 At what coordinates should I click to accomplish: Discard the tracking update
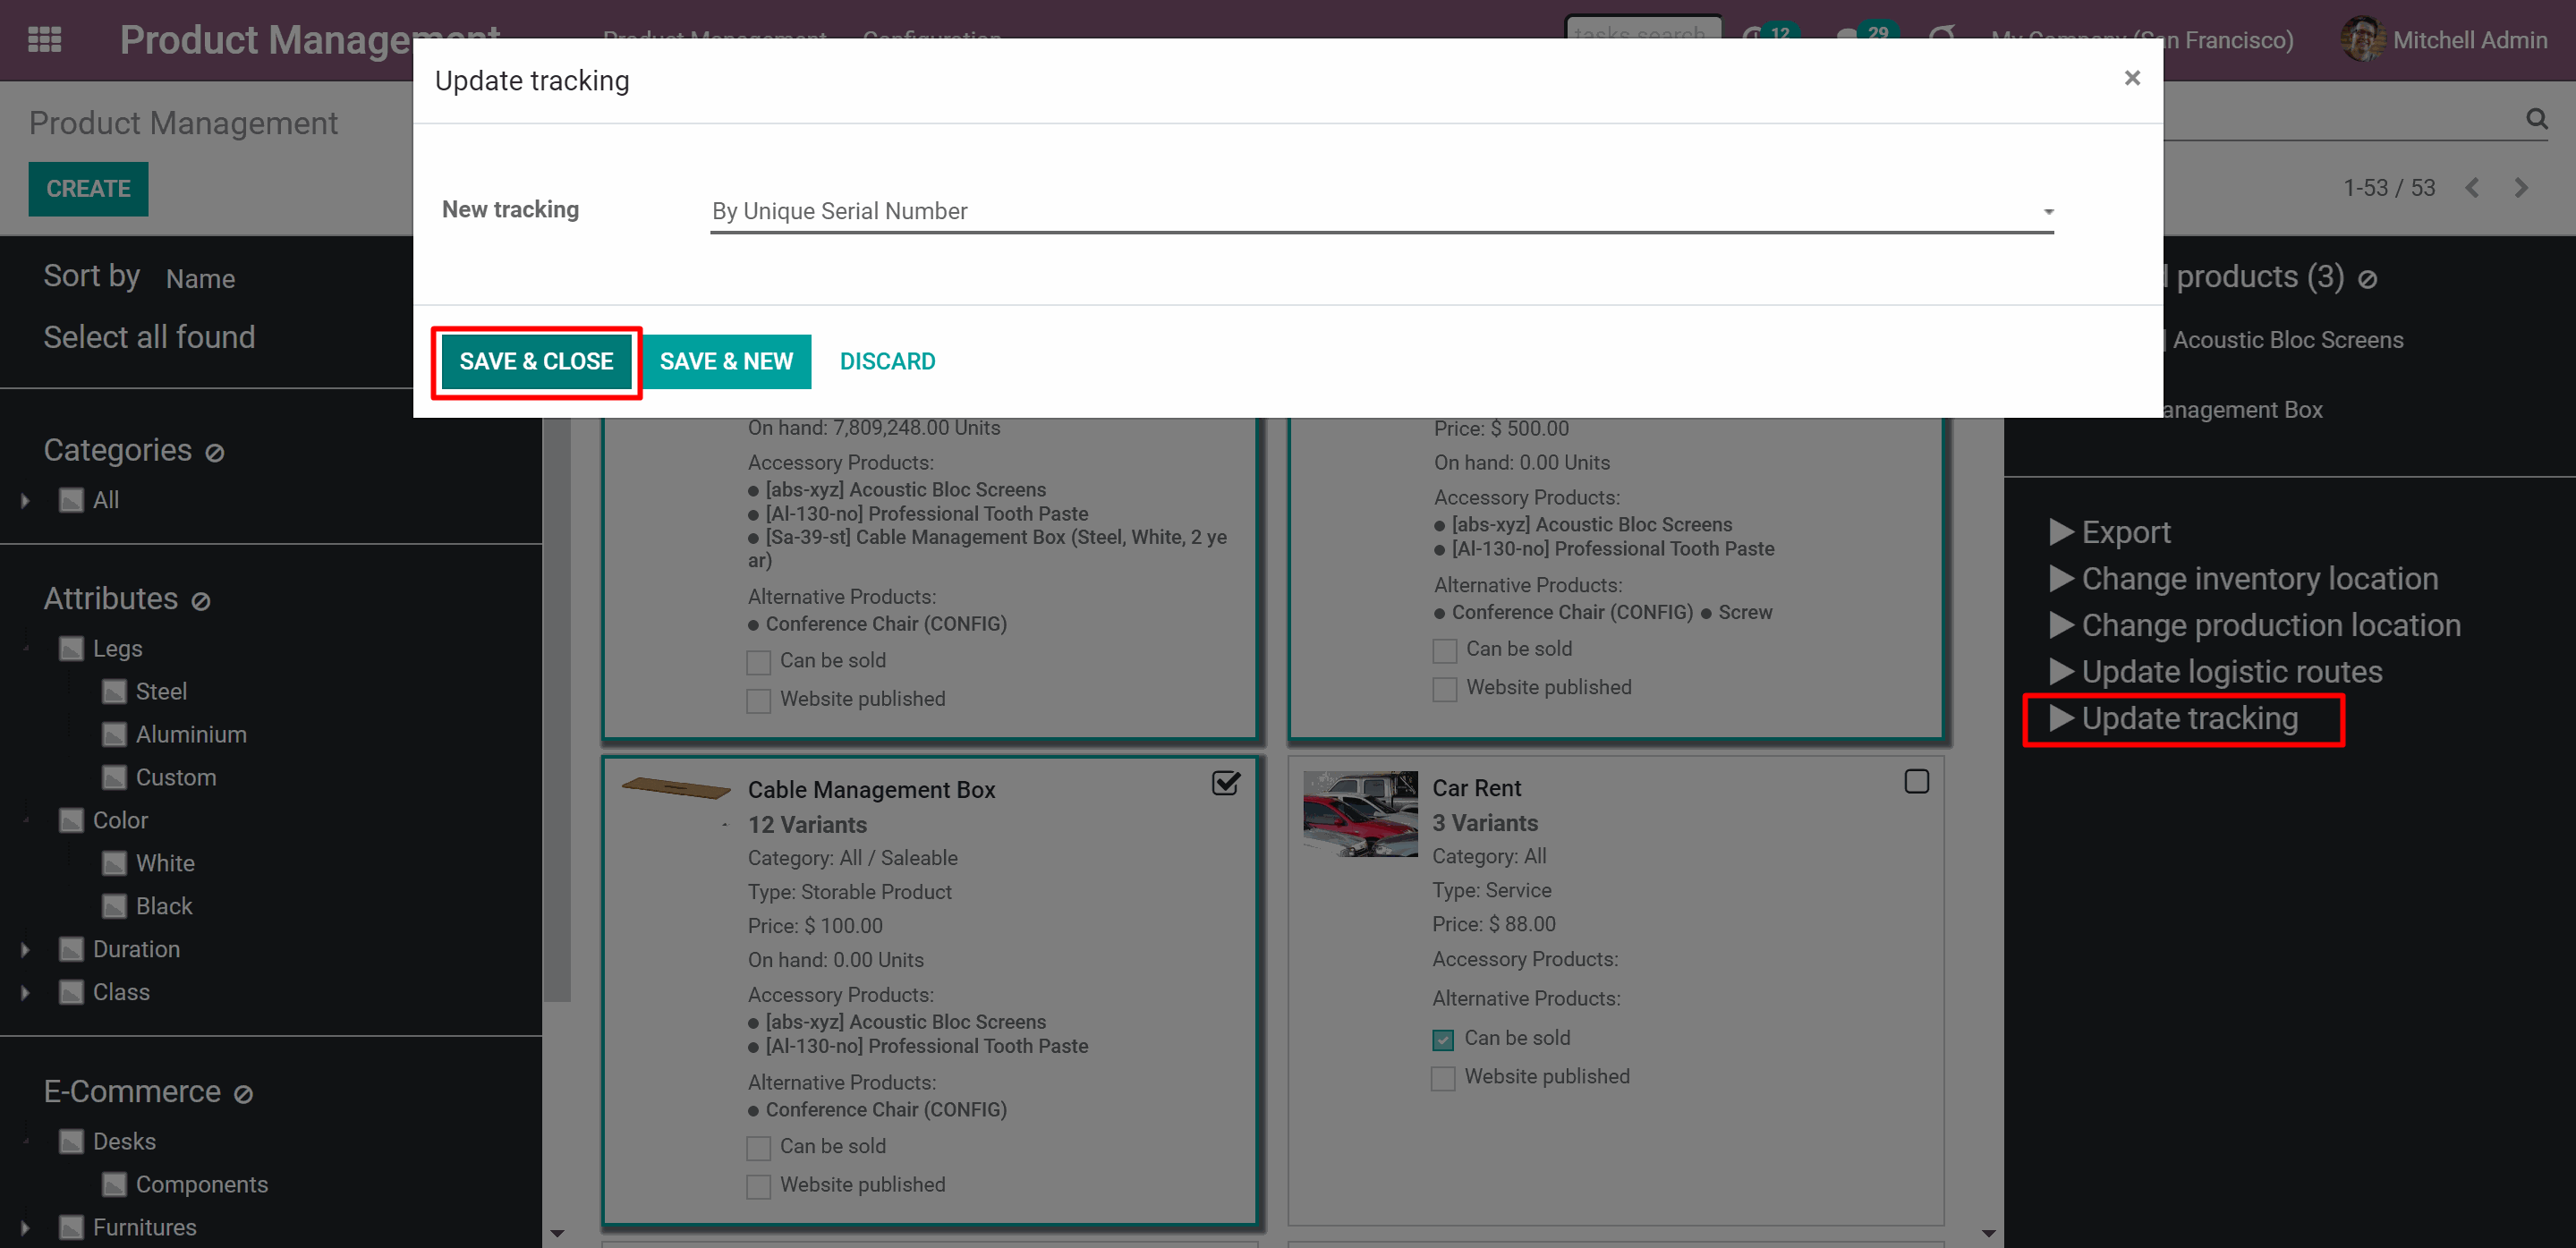887,362
